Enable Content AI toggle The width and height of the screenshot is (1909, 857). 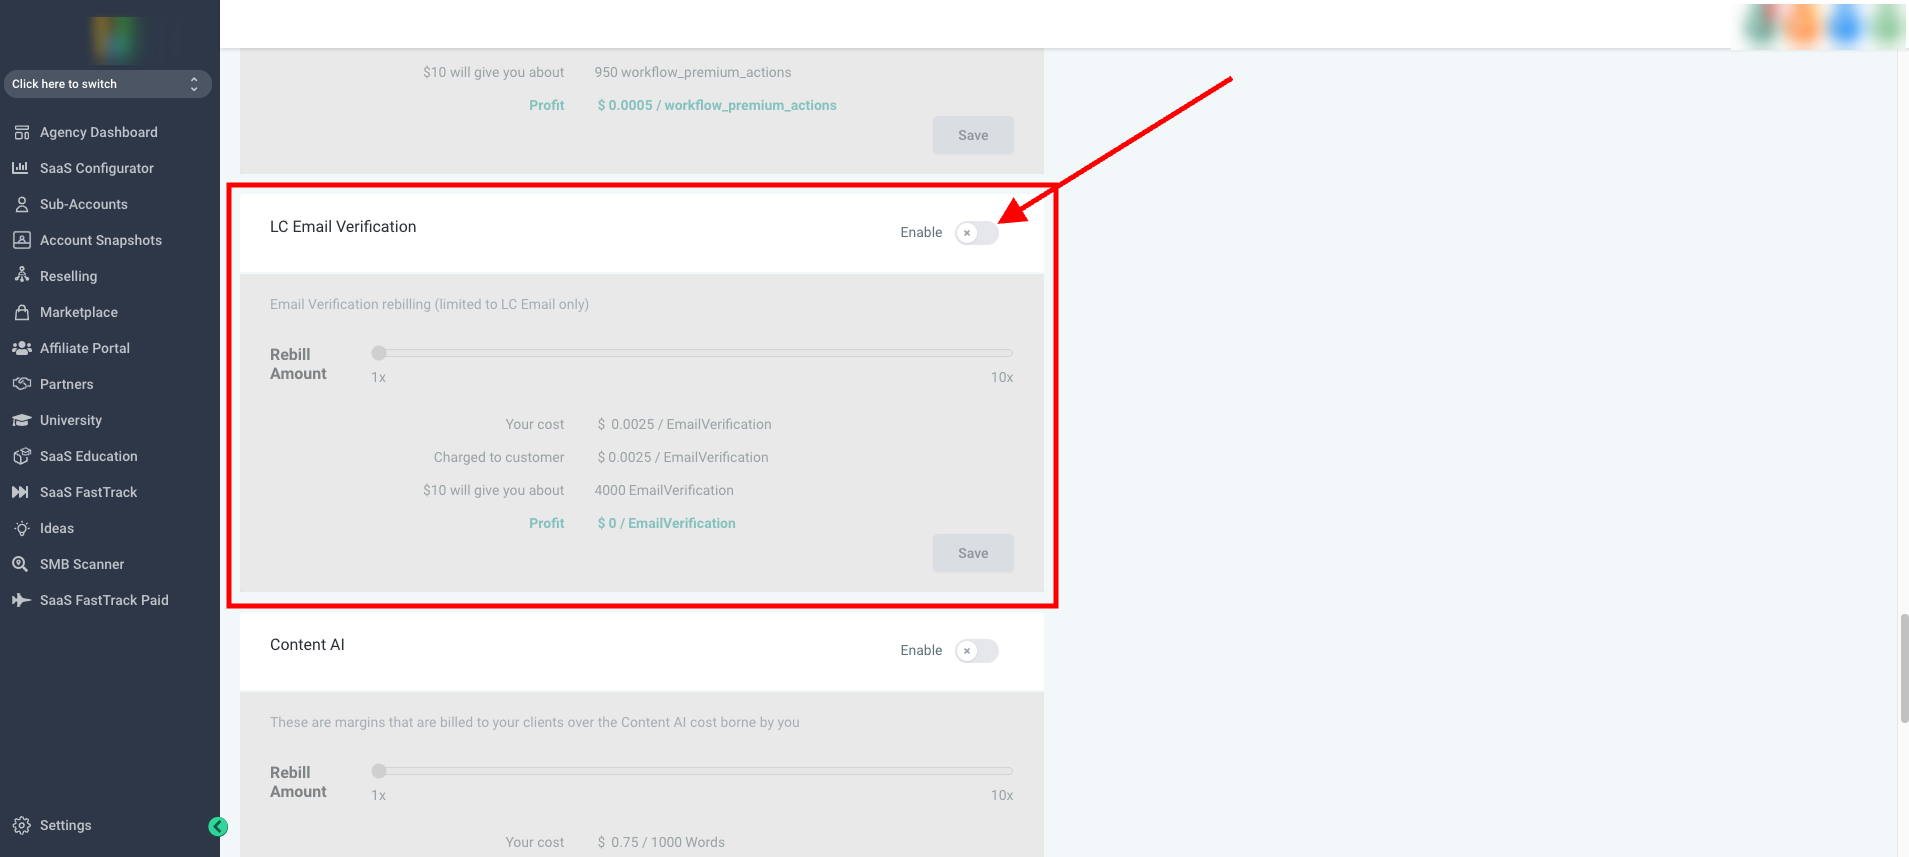point(977,651)
